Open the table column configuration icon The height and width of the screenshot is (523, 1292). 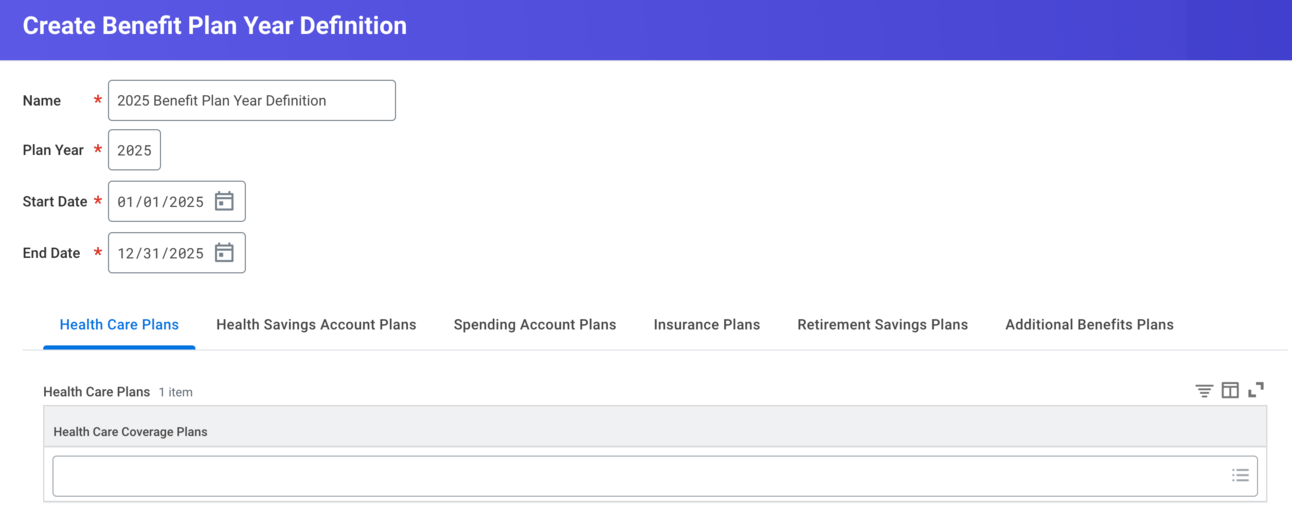click(1230, 391)
